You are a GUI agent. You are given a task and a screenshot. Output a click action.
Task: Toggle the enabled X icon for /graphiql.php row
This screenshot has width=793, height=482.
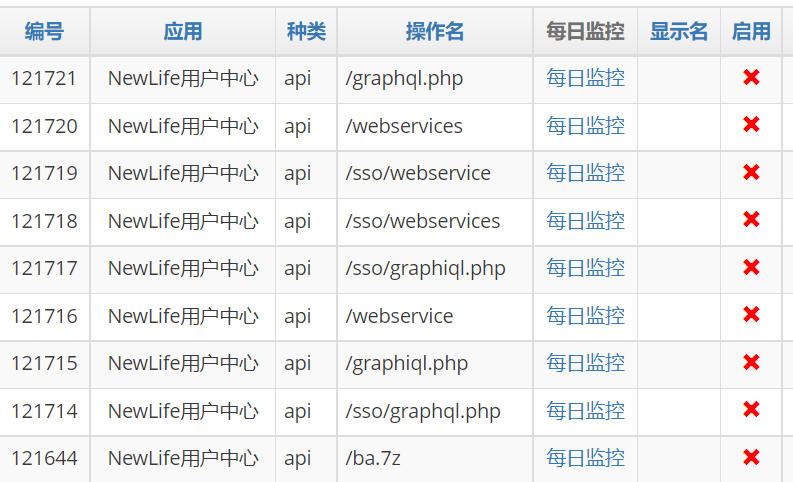click(751, 362)
